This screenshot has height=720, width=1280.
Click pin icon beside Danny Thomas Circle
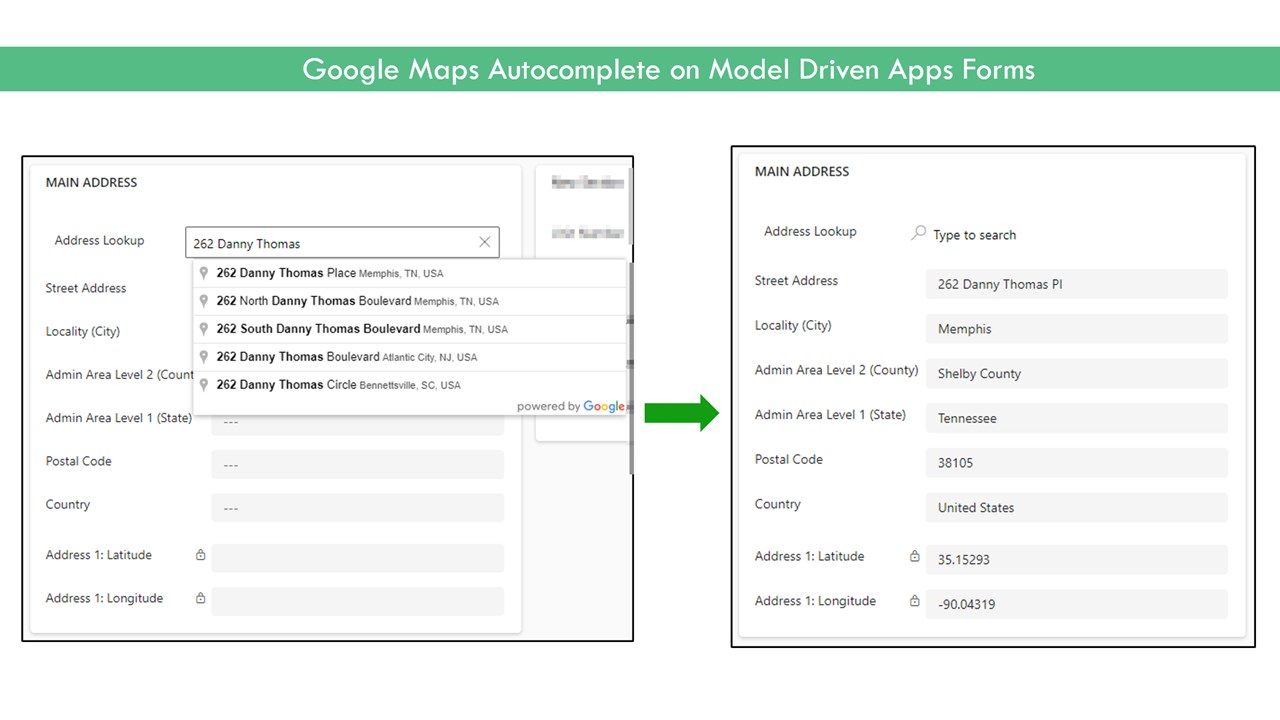click(x=204, y=385)
